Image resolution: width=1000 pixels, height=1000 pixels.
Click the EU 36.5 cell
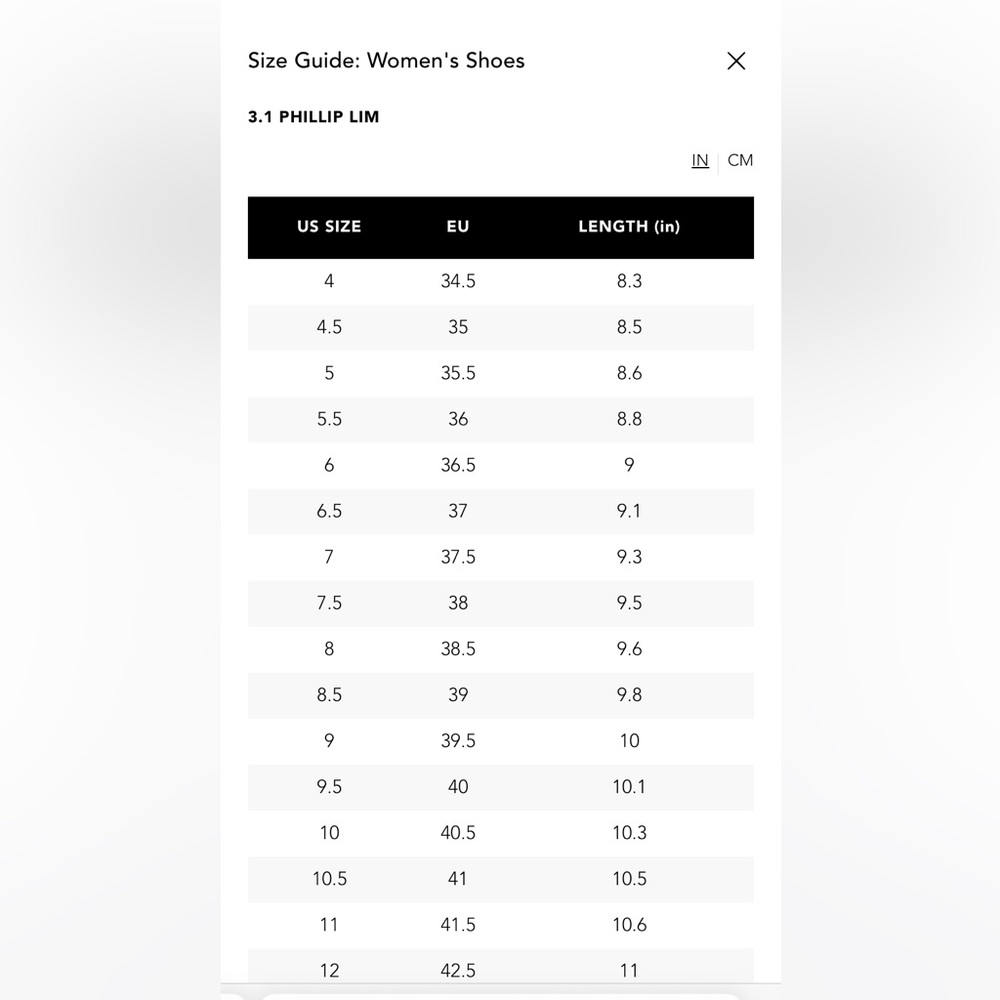tap(458, 465)
